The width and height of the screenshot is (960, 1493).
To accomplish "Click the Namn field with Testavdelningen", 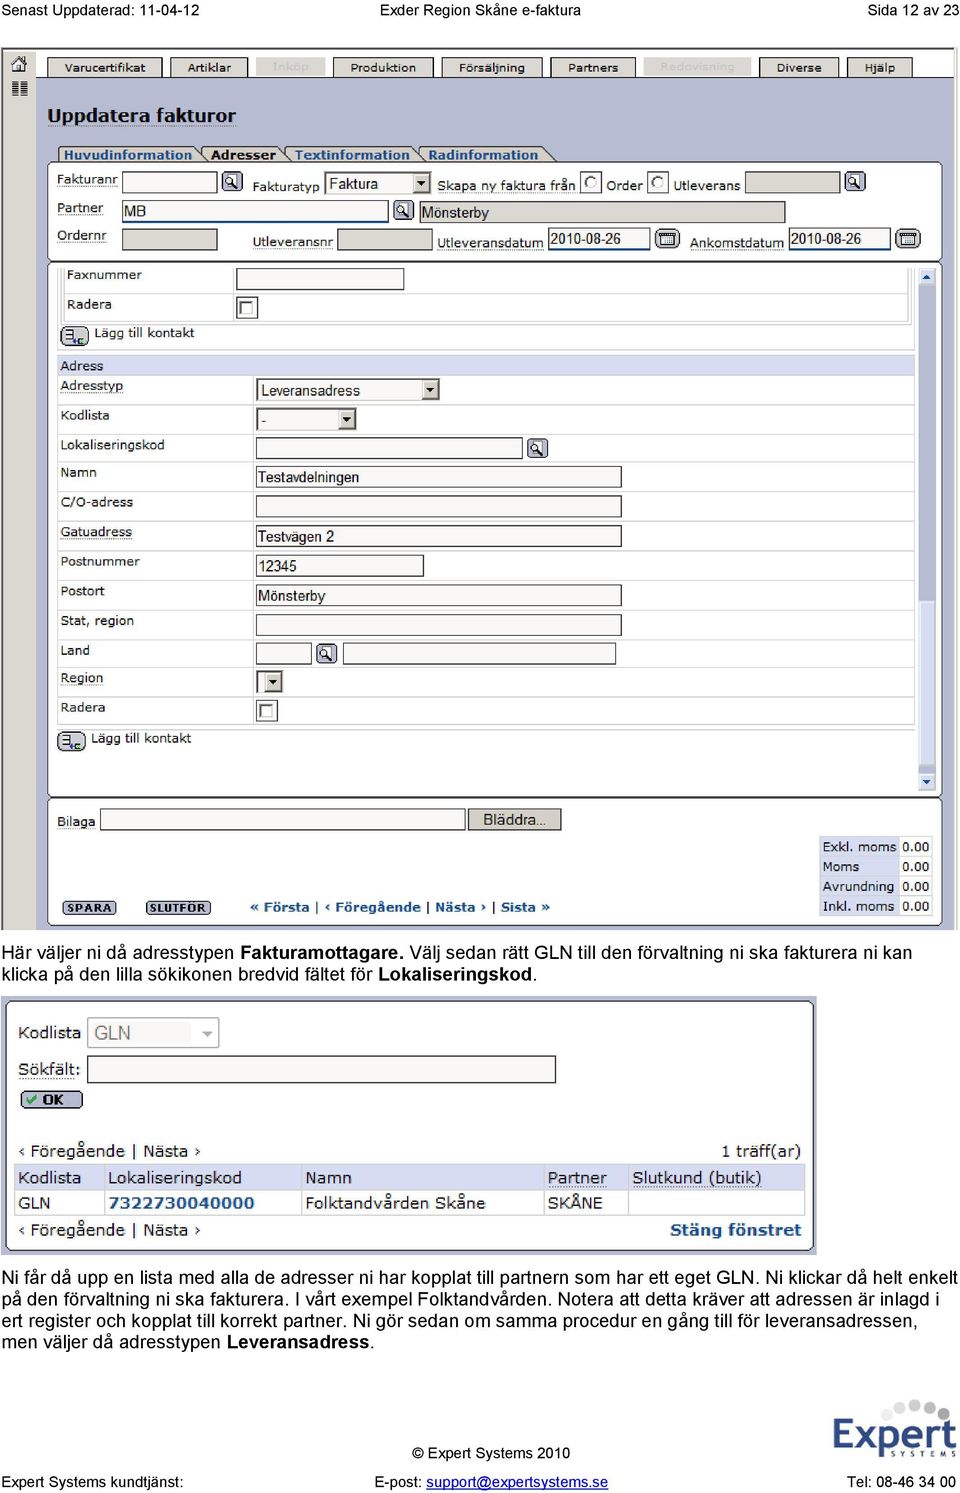I will tap(438, 477).
